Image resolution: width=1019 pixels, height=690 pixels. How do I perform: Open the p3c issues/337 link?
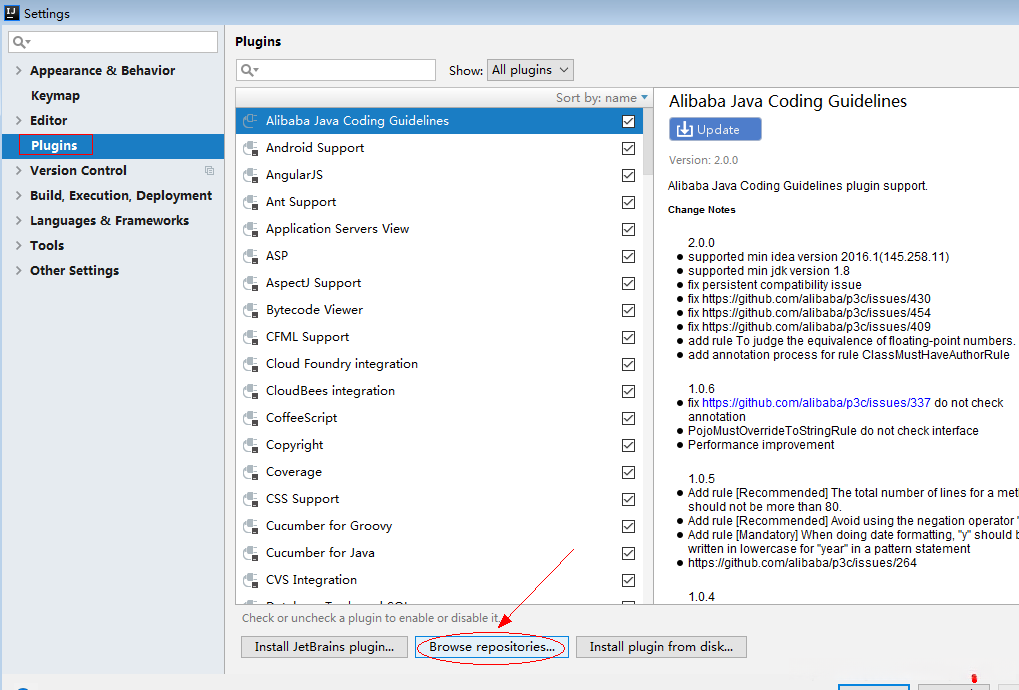pyautogui.click(x=816, y=403)
